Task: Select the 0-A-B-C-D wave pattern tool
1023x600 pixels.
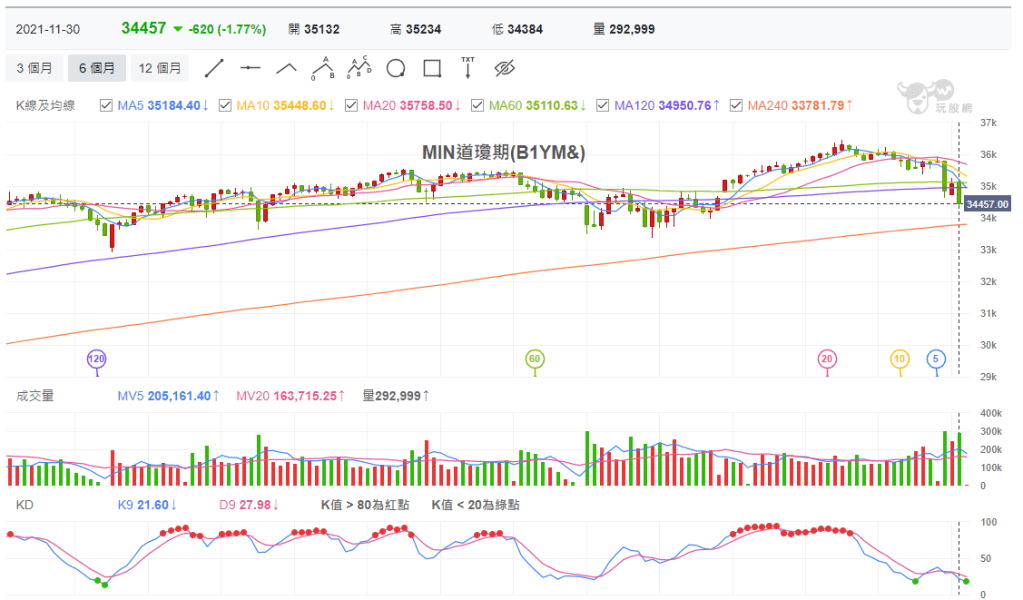Action: pos(359,69)
